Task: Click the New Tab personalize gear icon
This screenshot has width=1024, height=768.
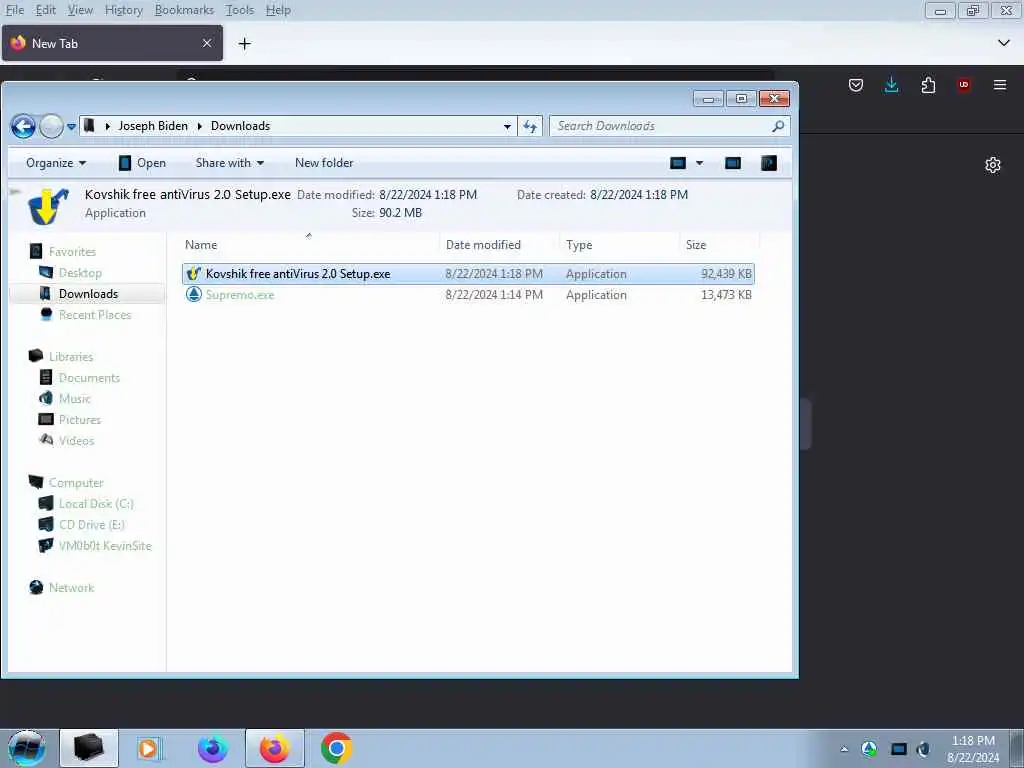Action: click(993, 165)
